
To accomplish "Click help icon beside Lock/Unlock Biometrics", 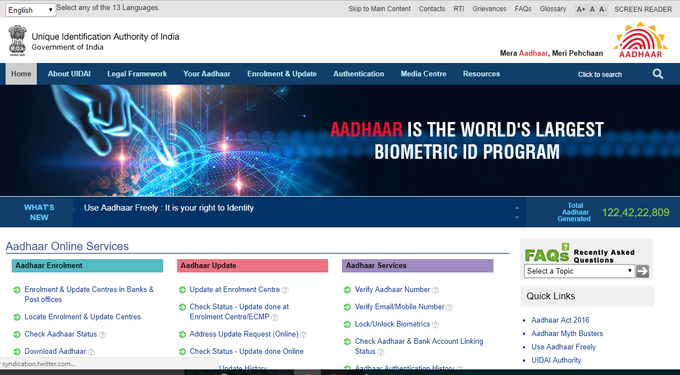I will click(x=435, y=325).
